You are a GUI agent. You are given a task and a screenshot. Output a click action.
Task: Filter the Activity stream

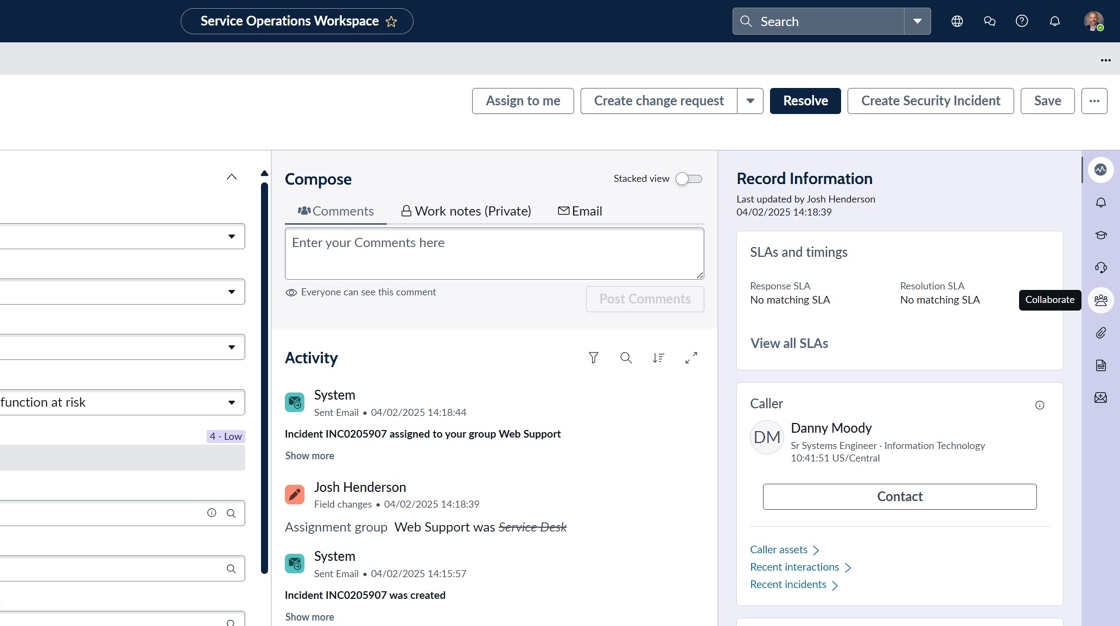(x=594, y=358)
